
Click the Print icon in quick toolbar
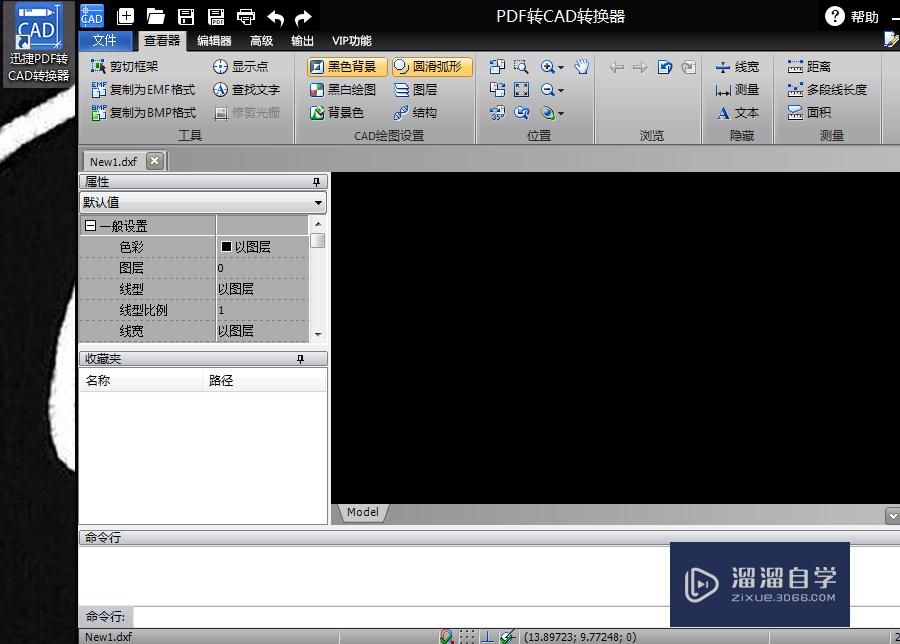click(245, 16)
